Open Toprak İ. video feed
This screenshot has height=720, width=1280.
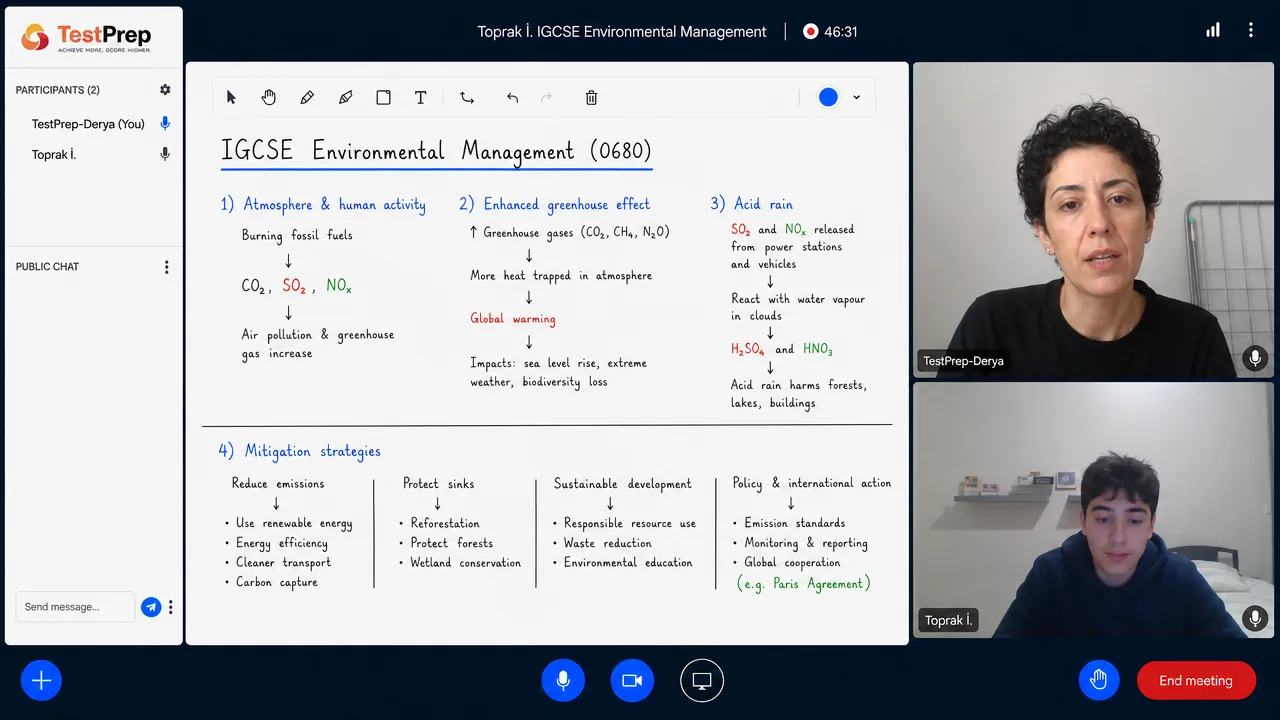pos(1093,510)
